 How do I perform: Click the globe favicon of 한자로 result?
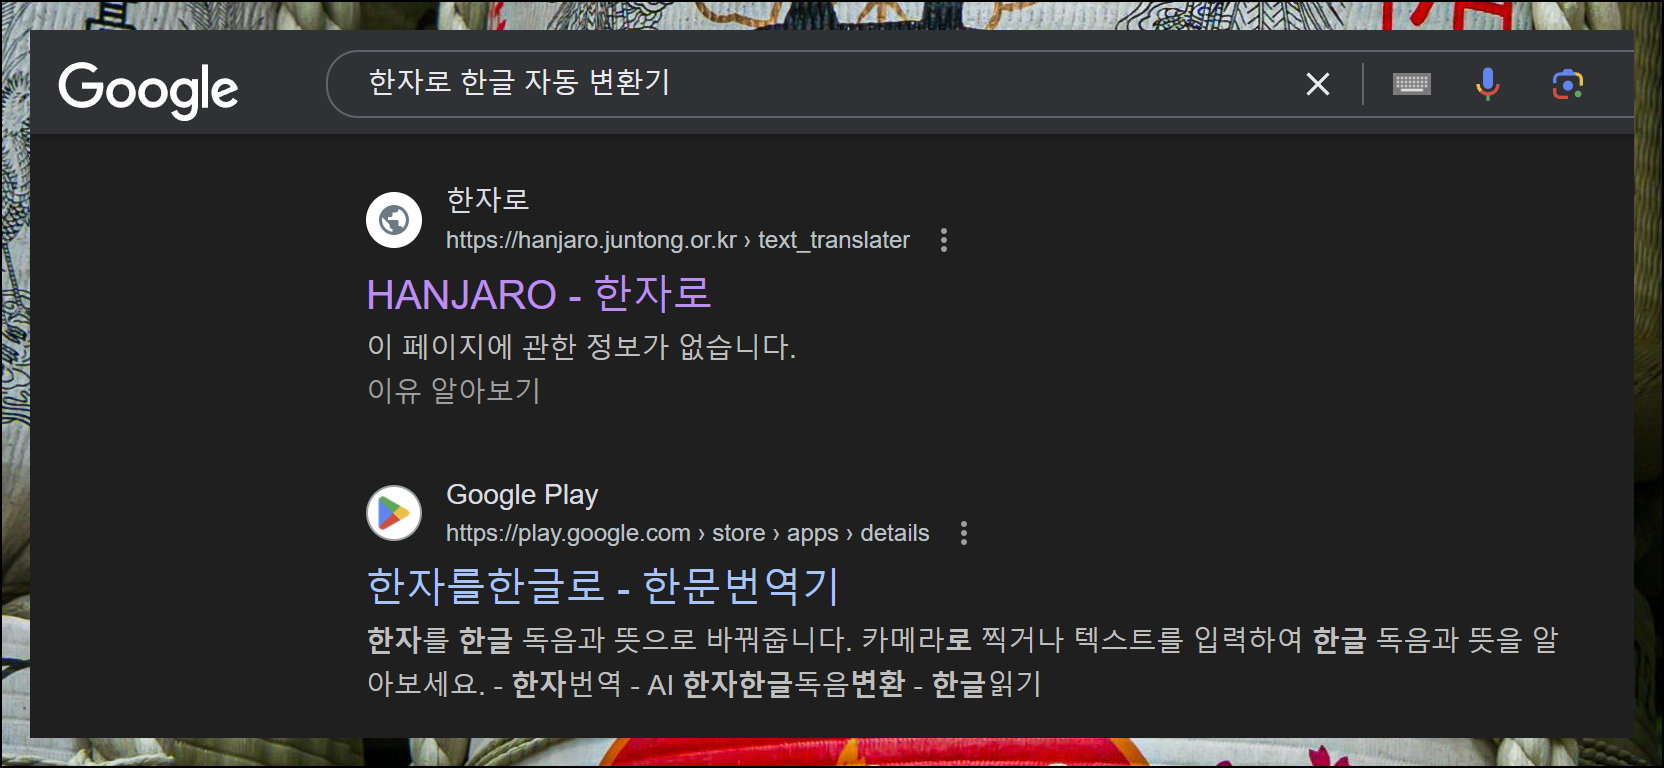394,220
